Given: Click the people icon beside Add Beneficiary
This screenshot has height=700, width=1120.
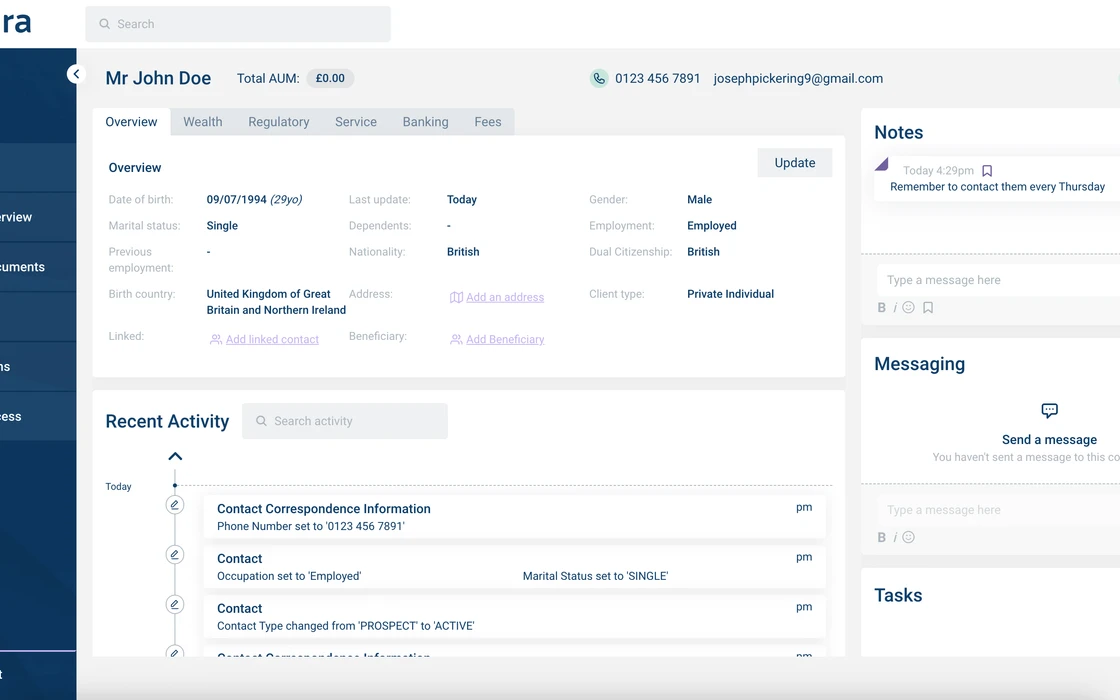Looking at the screenshot, I should pyautogui.click(x=456, y=339).
